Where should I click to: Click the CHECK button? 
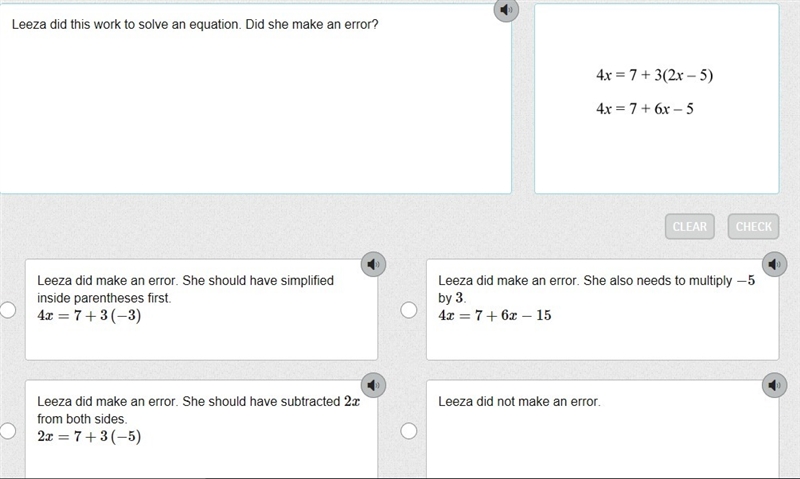click(754, 226)
